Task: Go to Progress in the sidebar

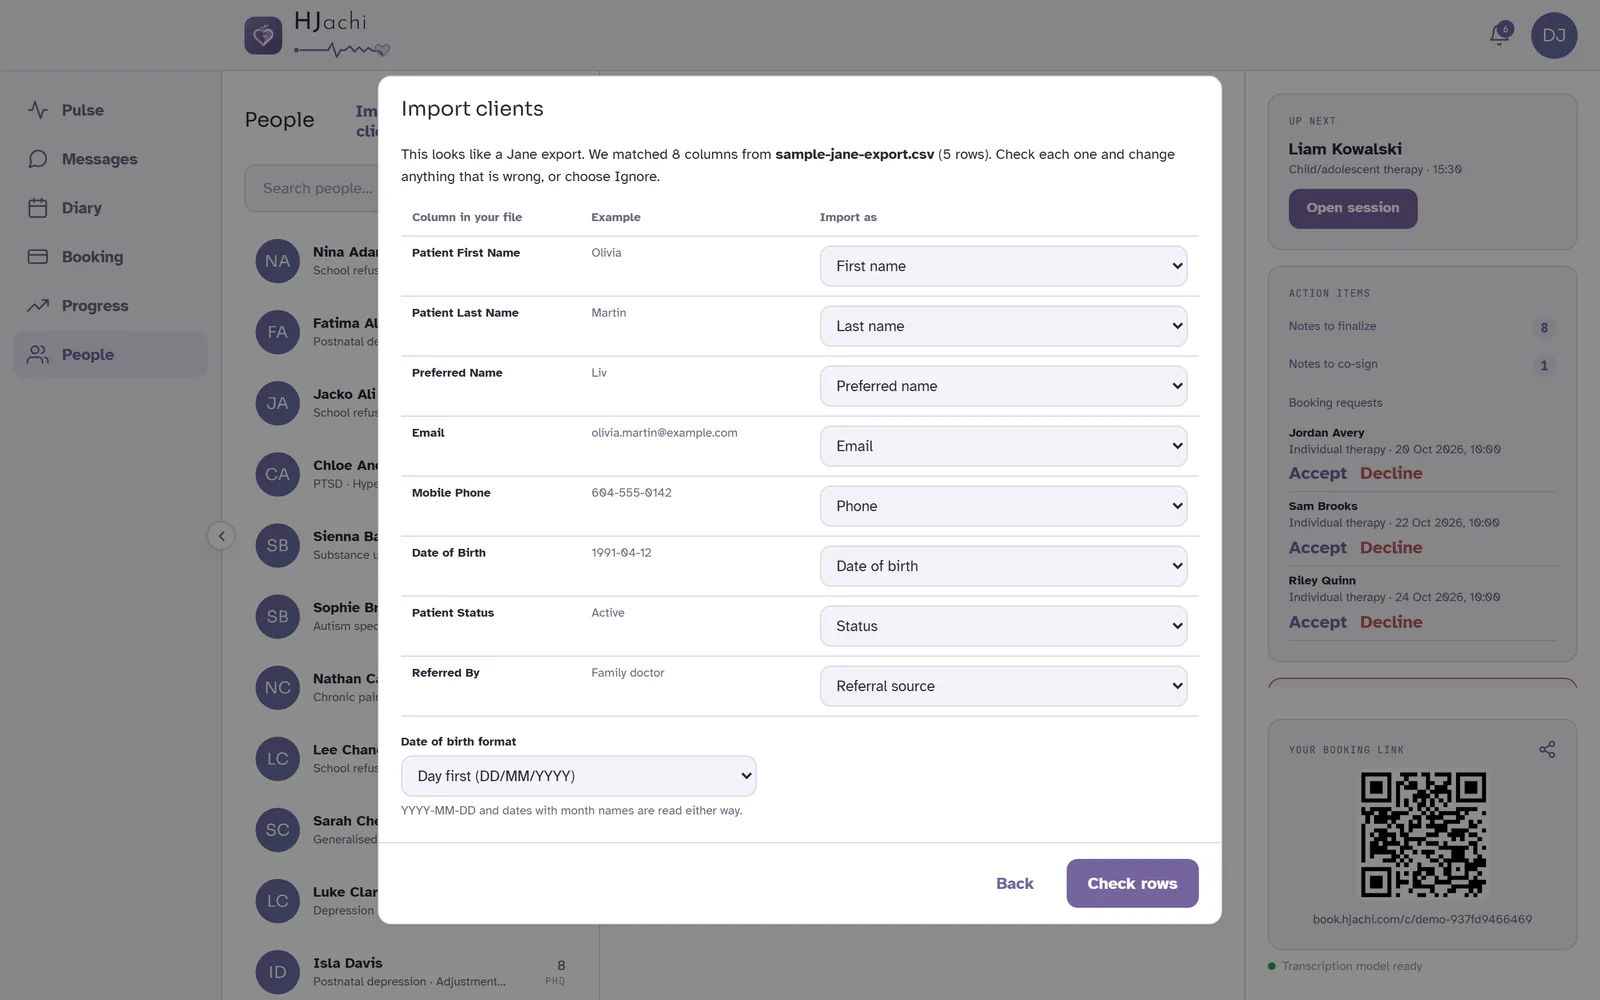Action: tap(110, 306)
